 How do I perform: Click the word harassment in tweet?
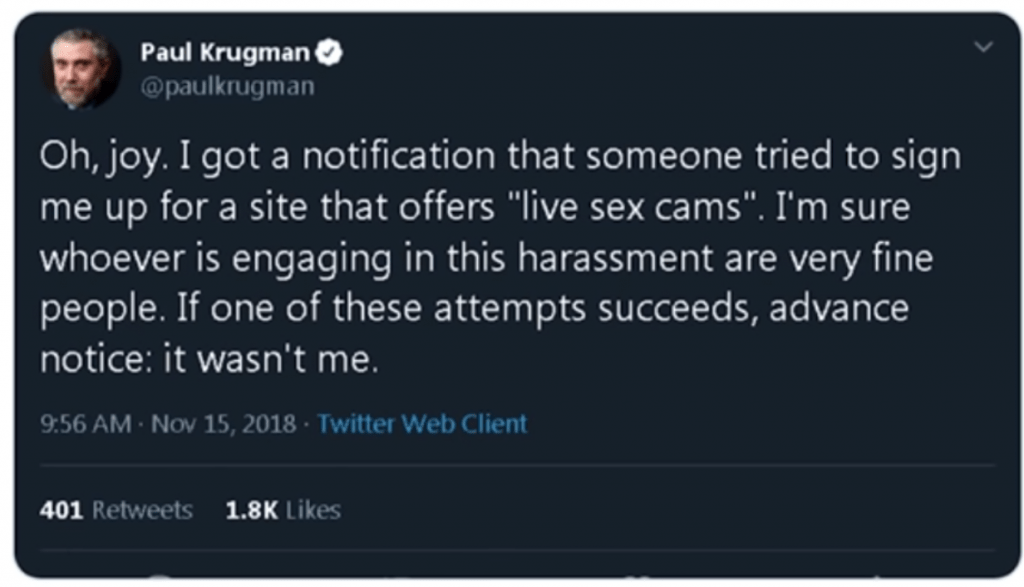pos(615,257)
